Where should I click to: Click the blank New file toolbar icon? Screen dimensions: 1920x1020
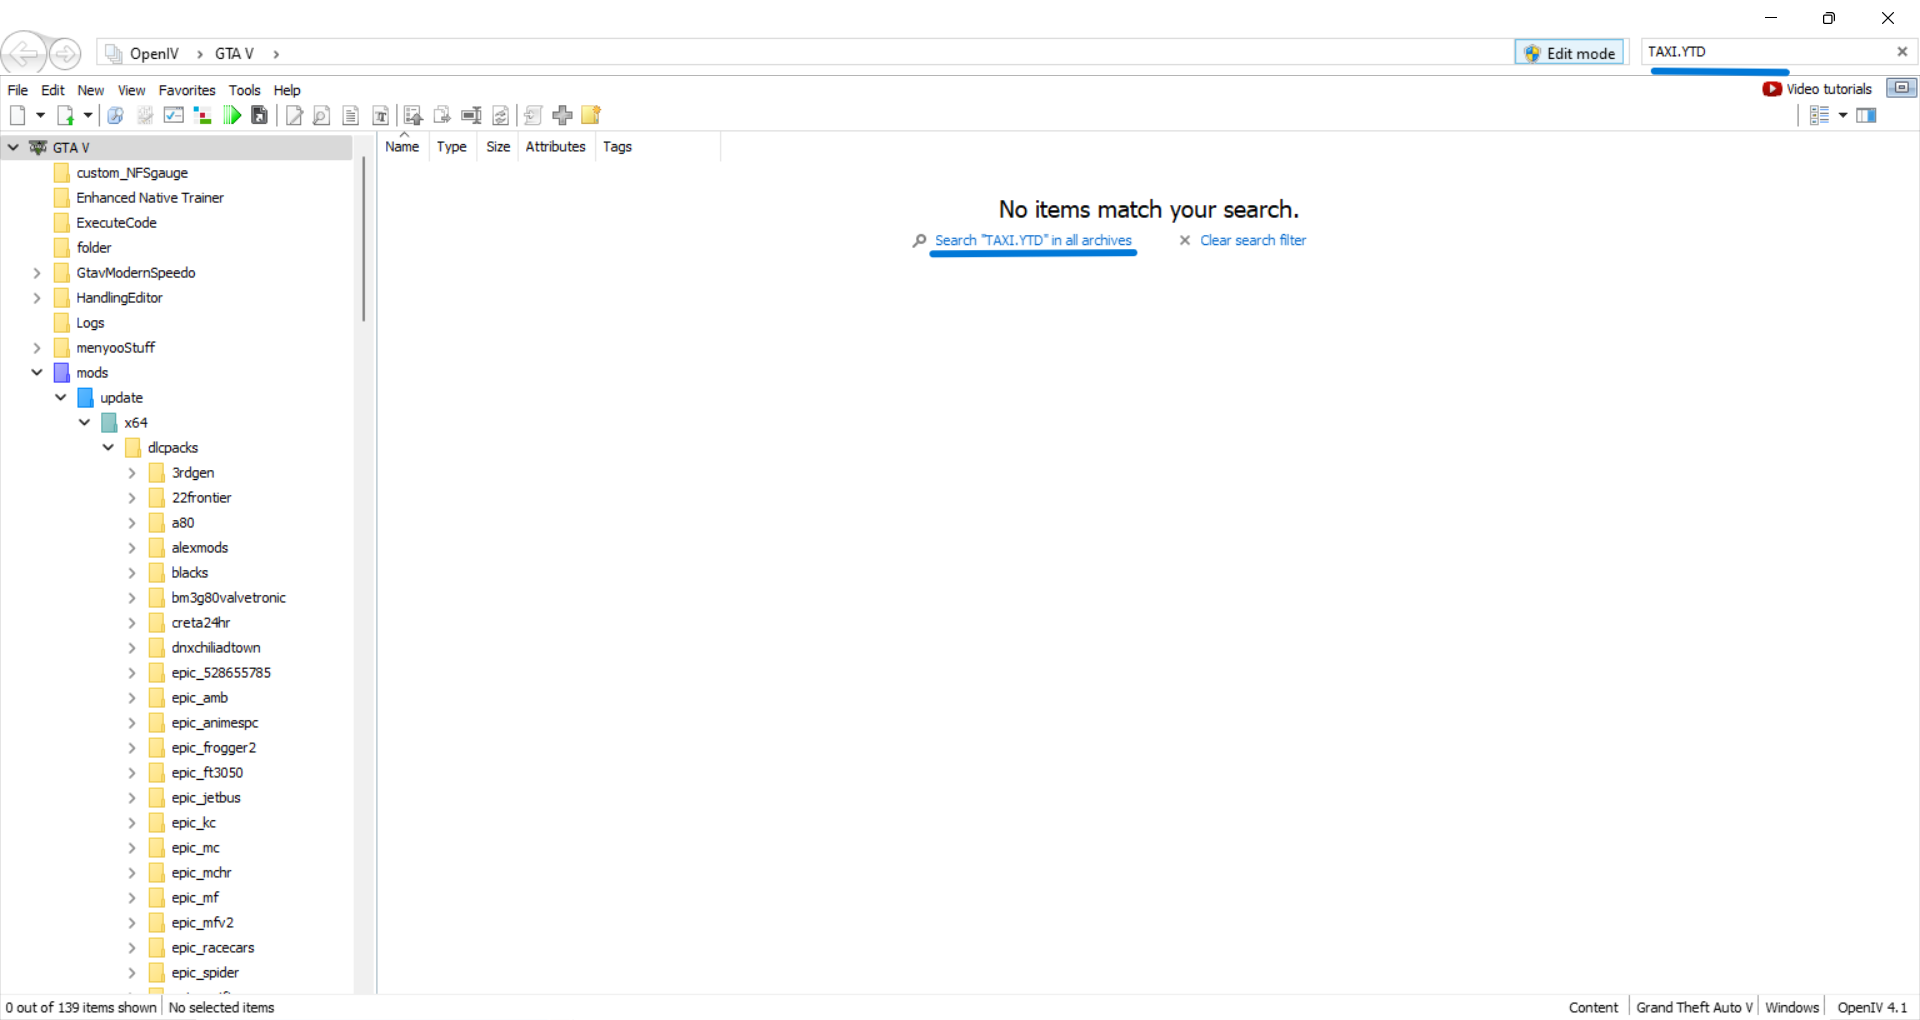[x=17, y=115]
